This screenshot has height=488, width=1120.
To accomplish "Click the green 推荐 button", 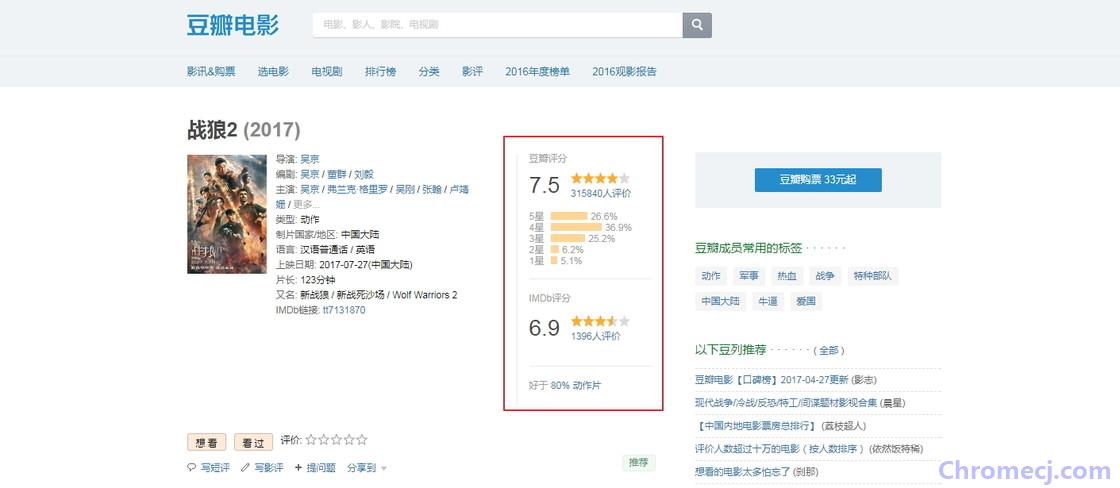I will (x=638, y=463).
